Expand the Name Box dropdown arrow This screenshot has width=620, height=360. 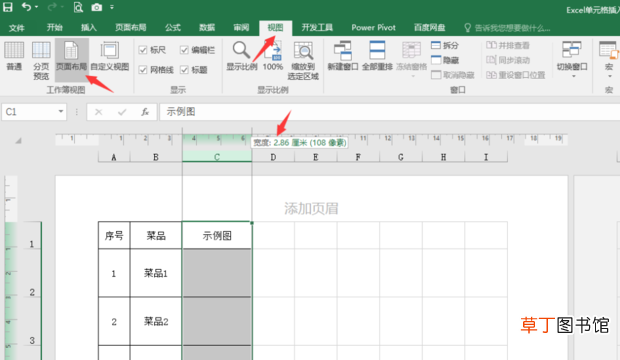click(x=60, y=112)
